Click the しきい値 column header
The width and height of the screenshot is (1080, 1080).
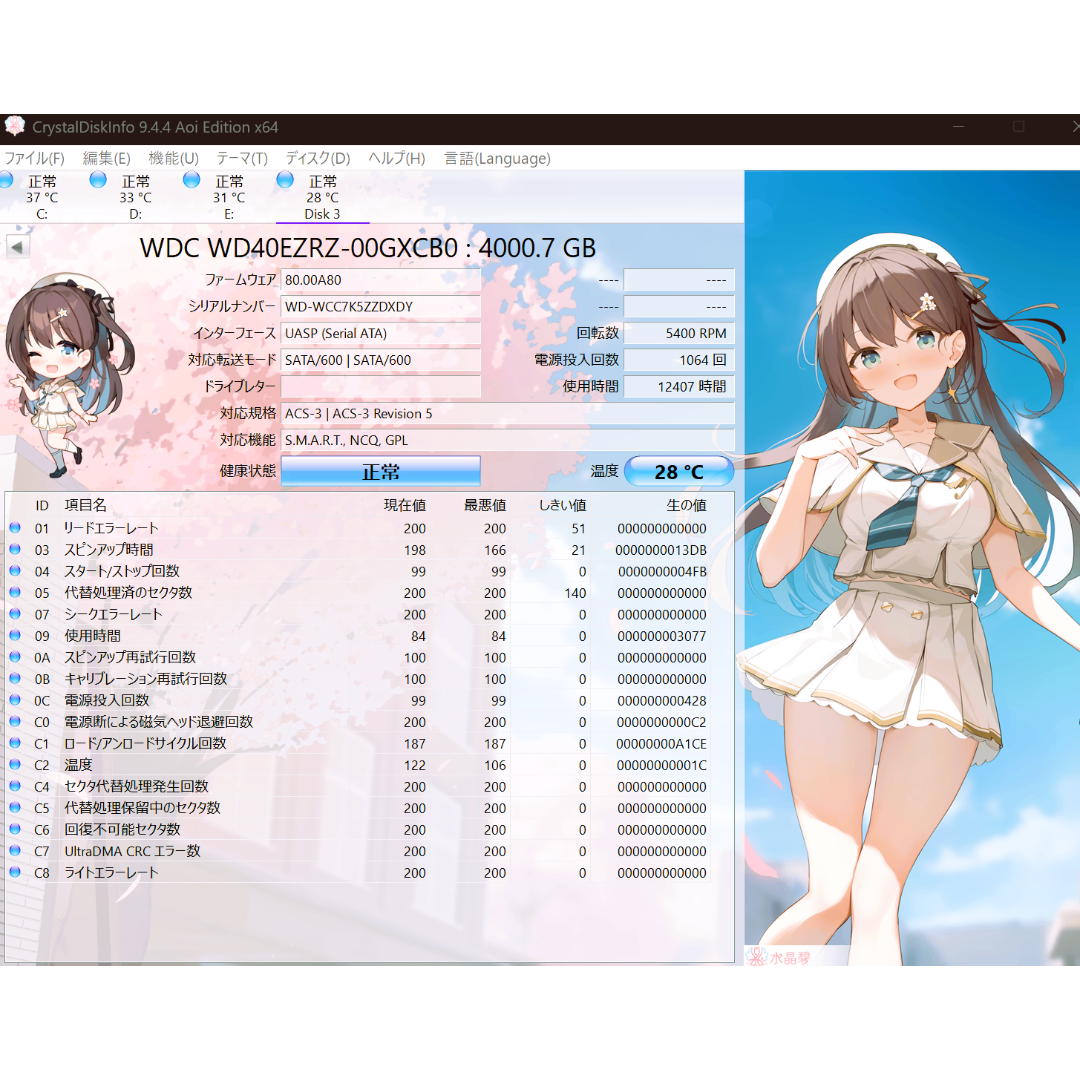(563, 505)
